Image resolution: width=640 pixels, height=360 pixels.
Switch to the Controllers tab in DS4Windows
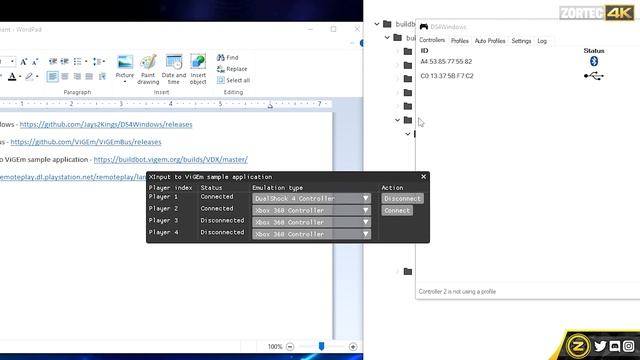(432, 40)
